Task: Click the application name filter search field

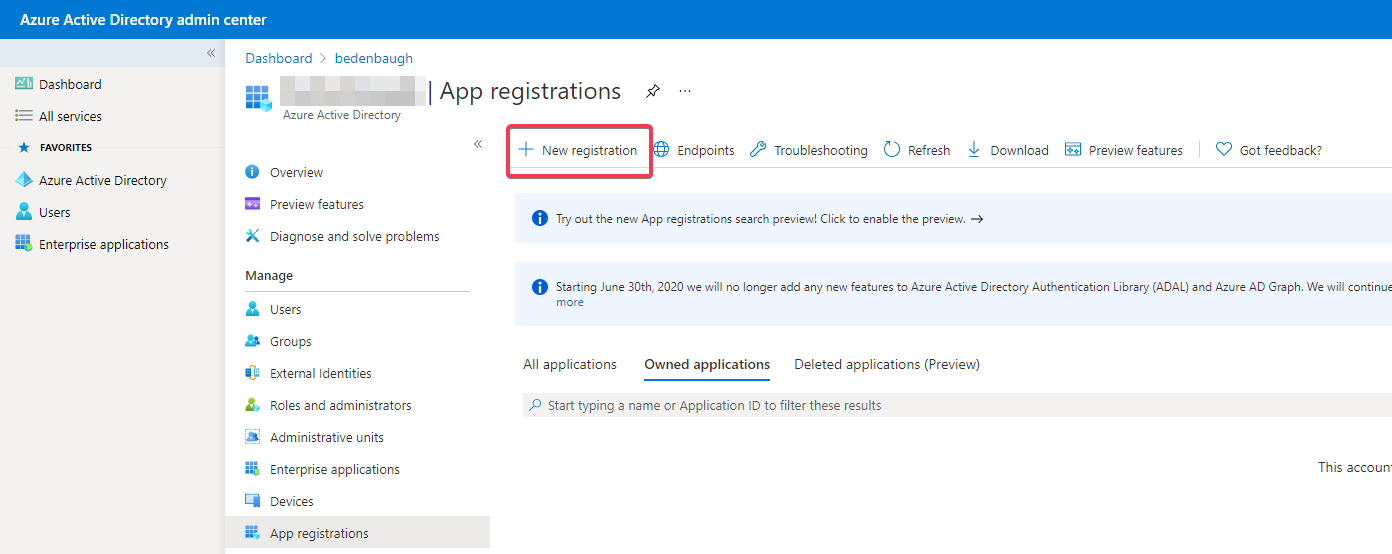Action: pos(957,405)
